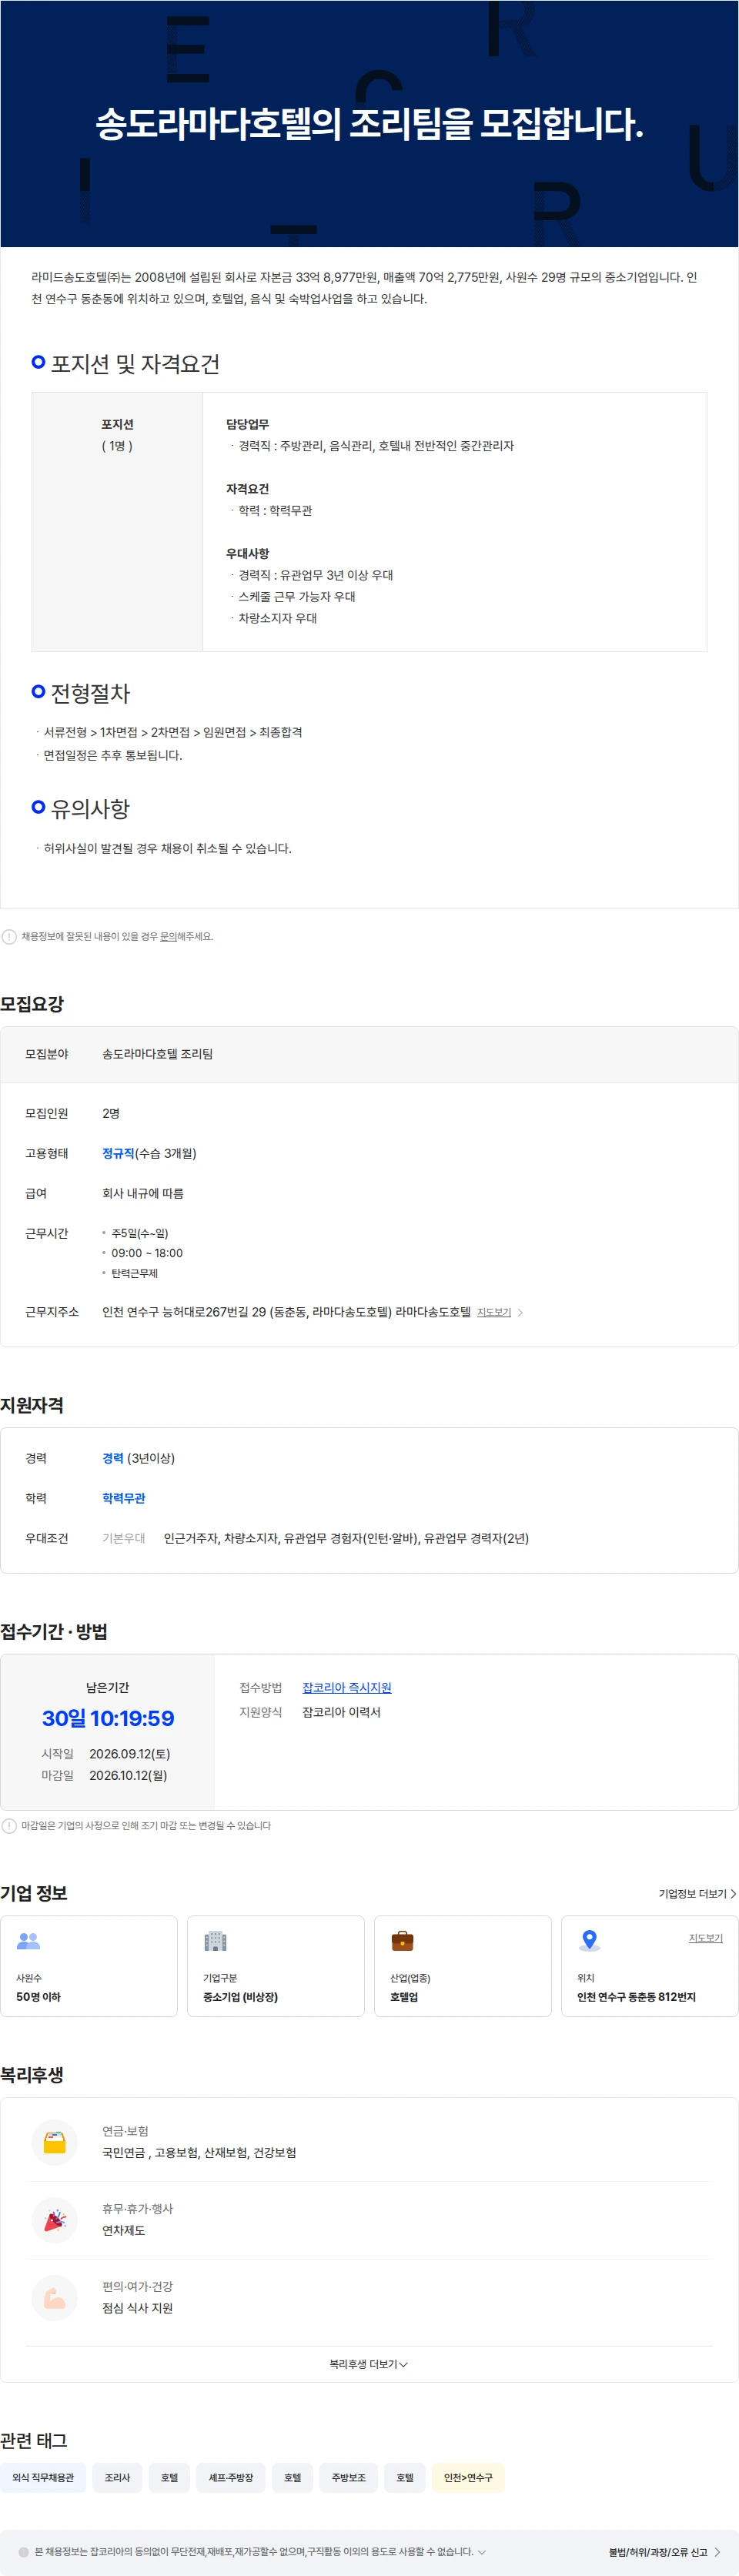
Task: Expand 복리후생 더보기
Action: [x=369, y=2364]
